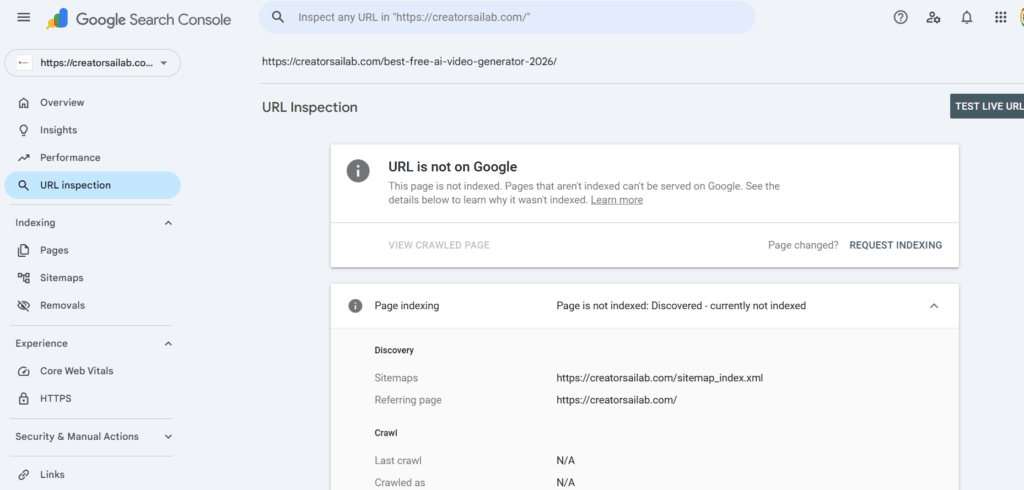
Task: Click the inspected URL text above URL Inspection
Action: pos(409,62)
